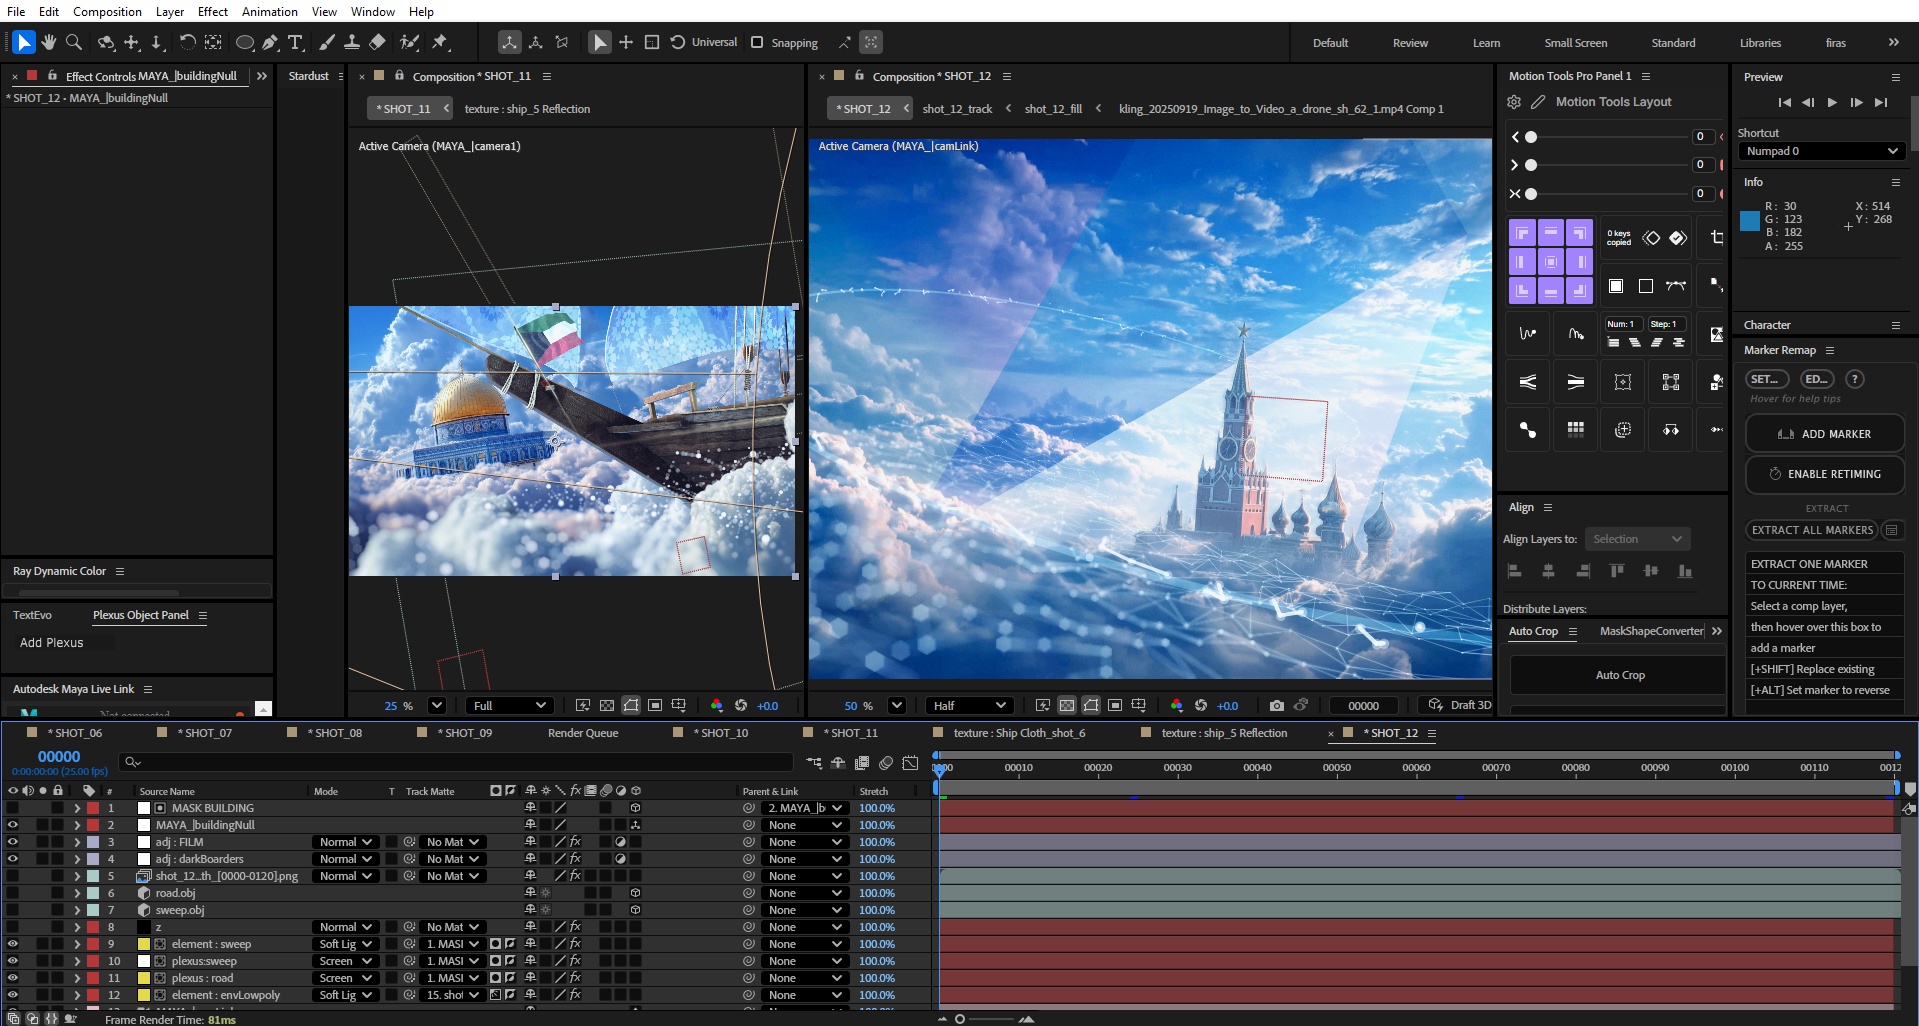1919x1026 pixels.
Task: Click the timeline zoom slider at bottom
Action: (960, 1019)
